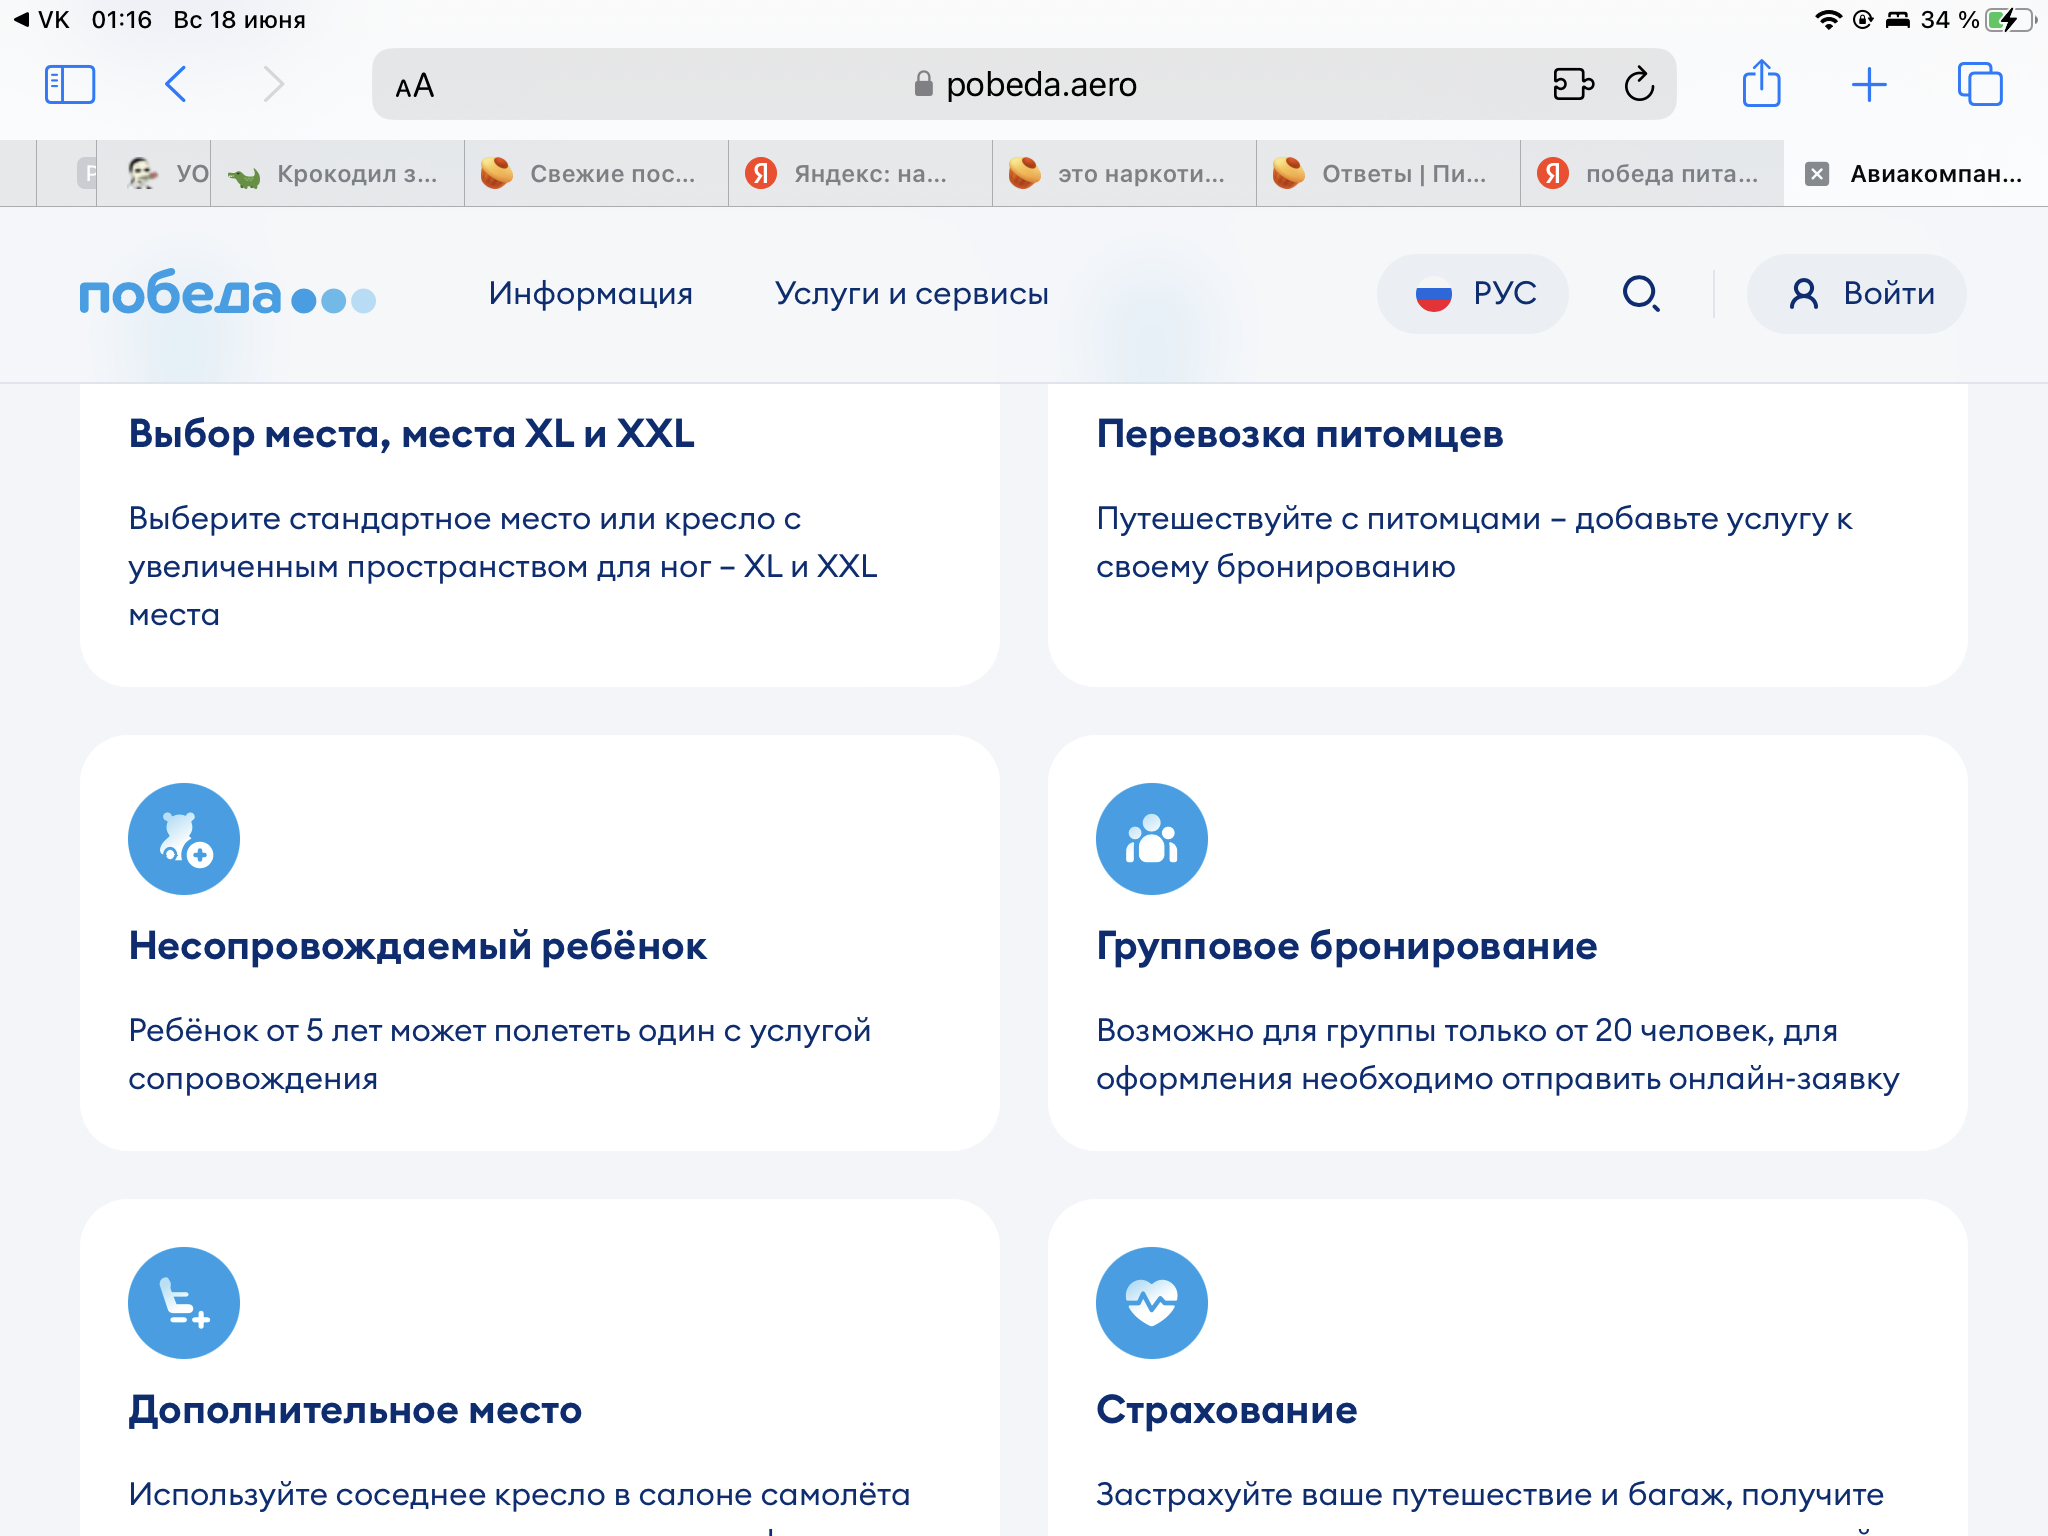This screenshot has width=2048, height=1536.
Task: Expand Информация menu
Action: point(590,294)
